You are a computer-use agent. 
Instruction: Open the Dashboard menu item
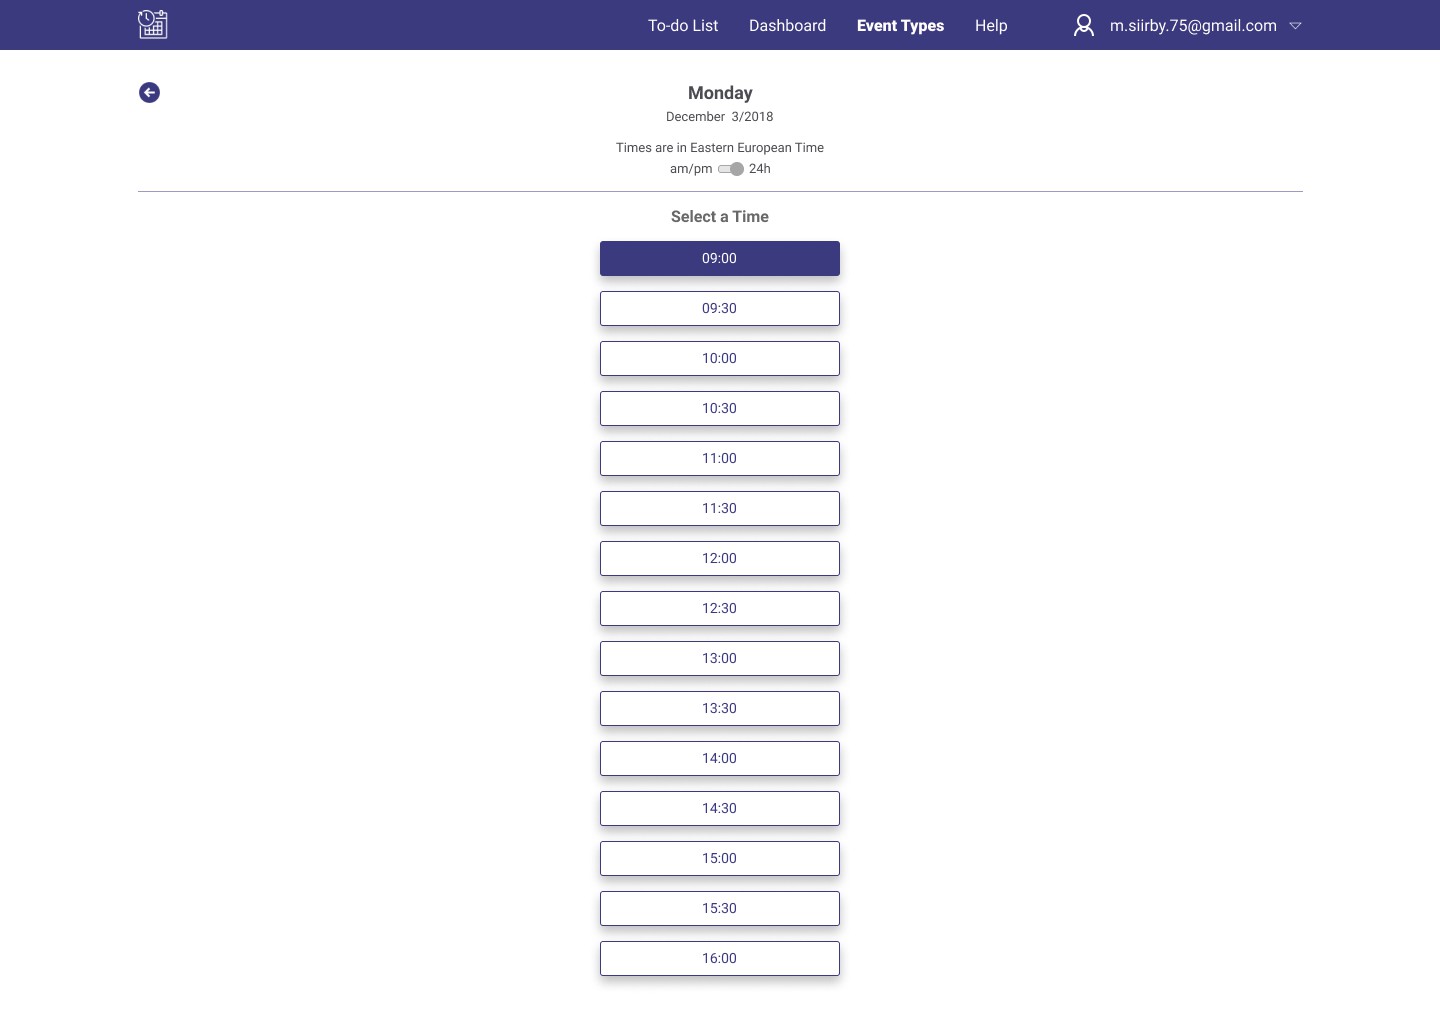tap(787, 26)
